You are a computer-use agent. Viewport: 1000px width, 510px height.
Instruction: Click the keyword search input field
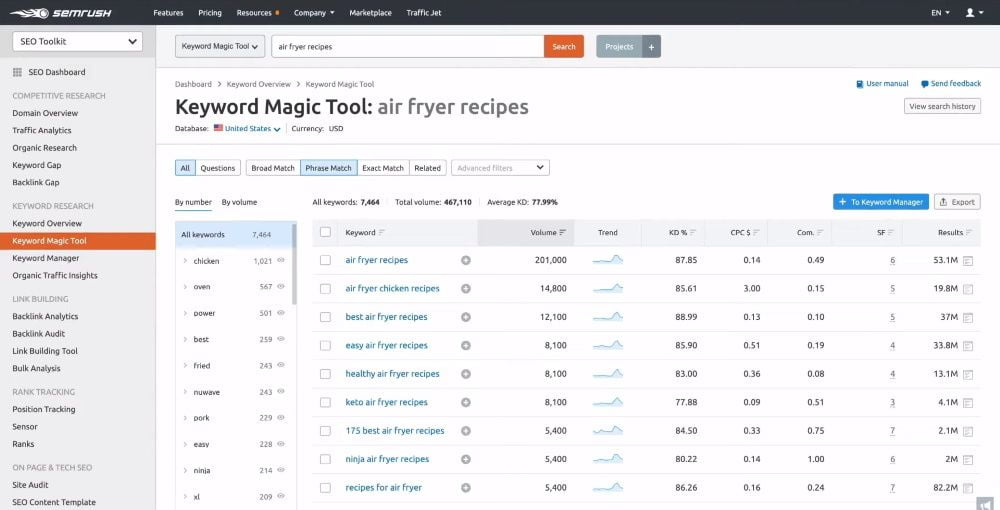tap(408, 47)
